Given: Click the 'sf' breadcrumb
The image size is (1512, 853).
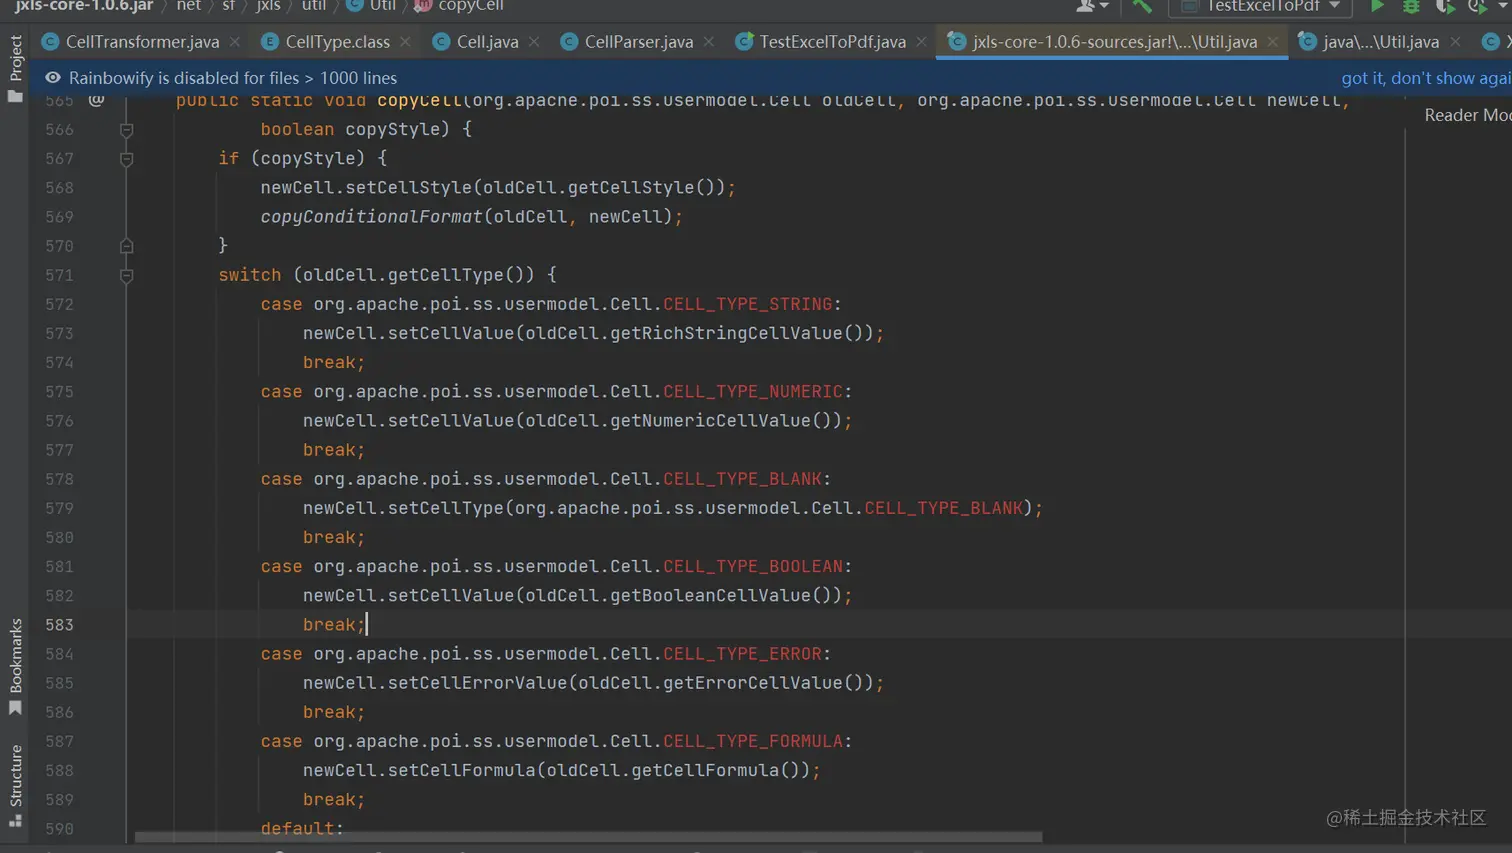Looking at the screenshot, I should pyautogui.click(x=229, y=6).
